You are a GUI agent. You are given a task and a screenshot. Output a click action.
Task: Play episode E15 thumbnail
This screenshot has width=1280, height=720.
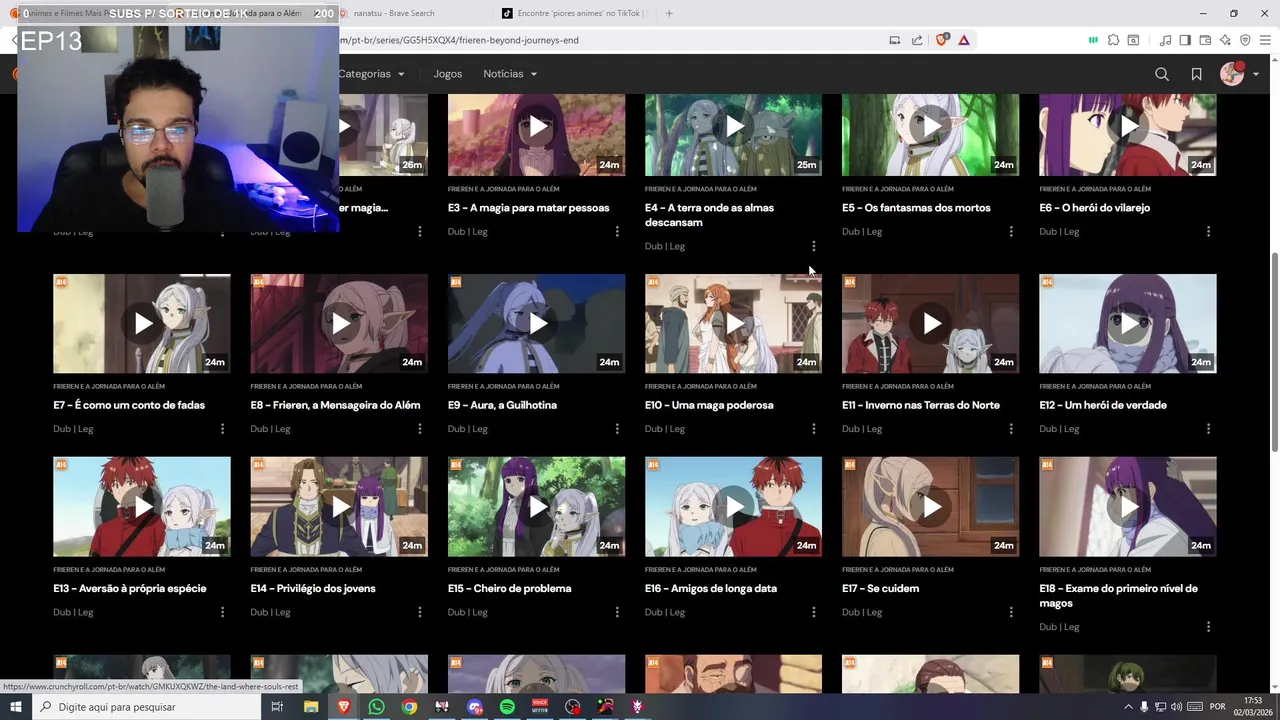(x=536, y=507)
